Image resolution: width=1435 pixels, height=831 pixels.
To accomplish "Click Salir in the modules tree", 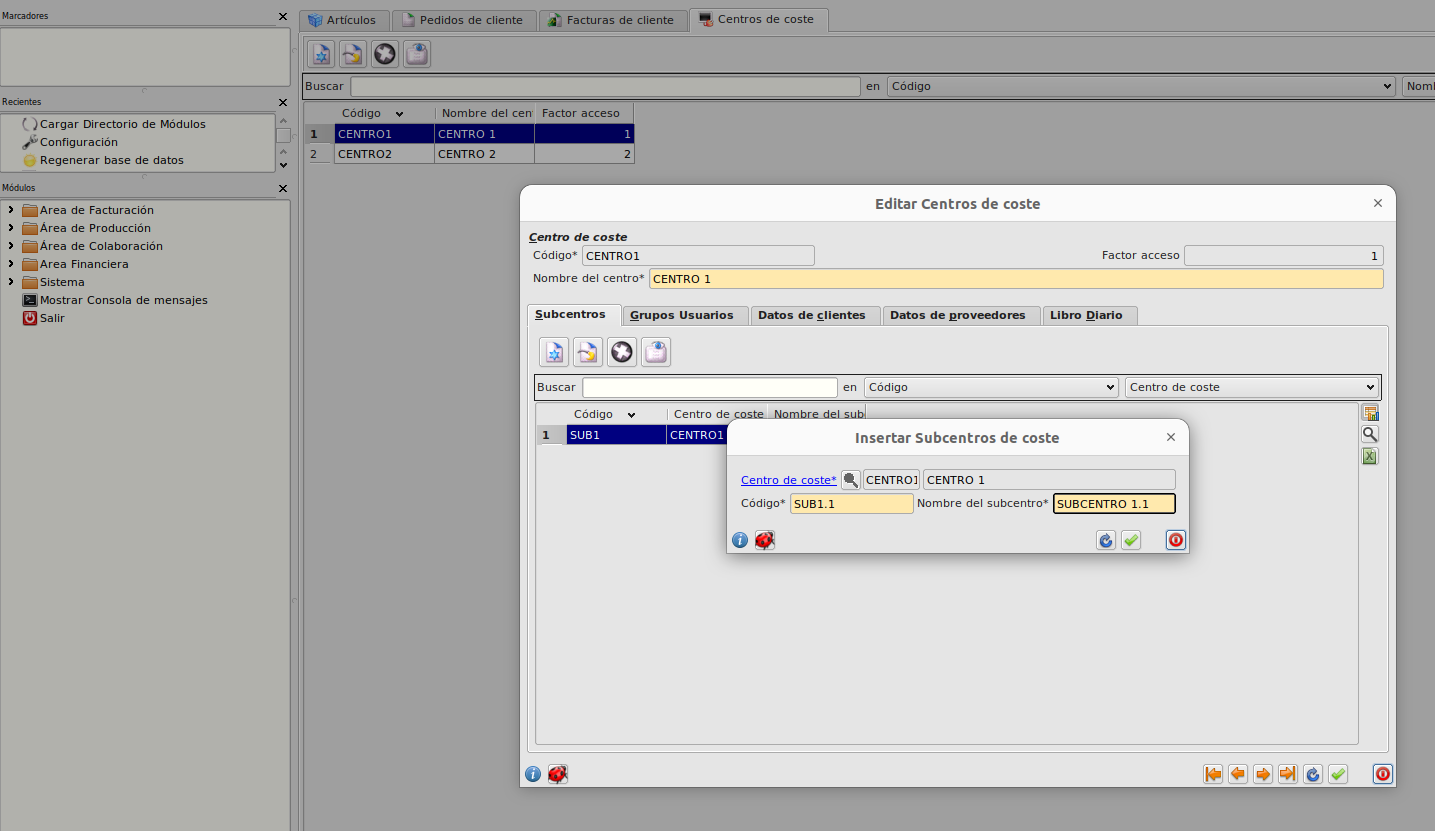I will [x=52, y=318].
